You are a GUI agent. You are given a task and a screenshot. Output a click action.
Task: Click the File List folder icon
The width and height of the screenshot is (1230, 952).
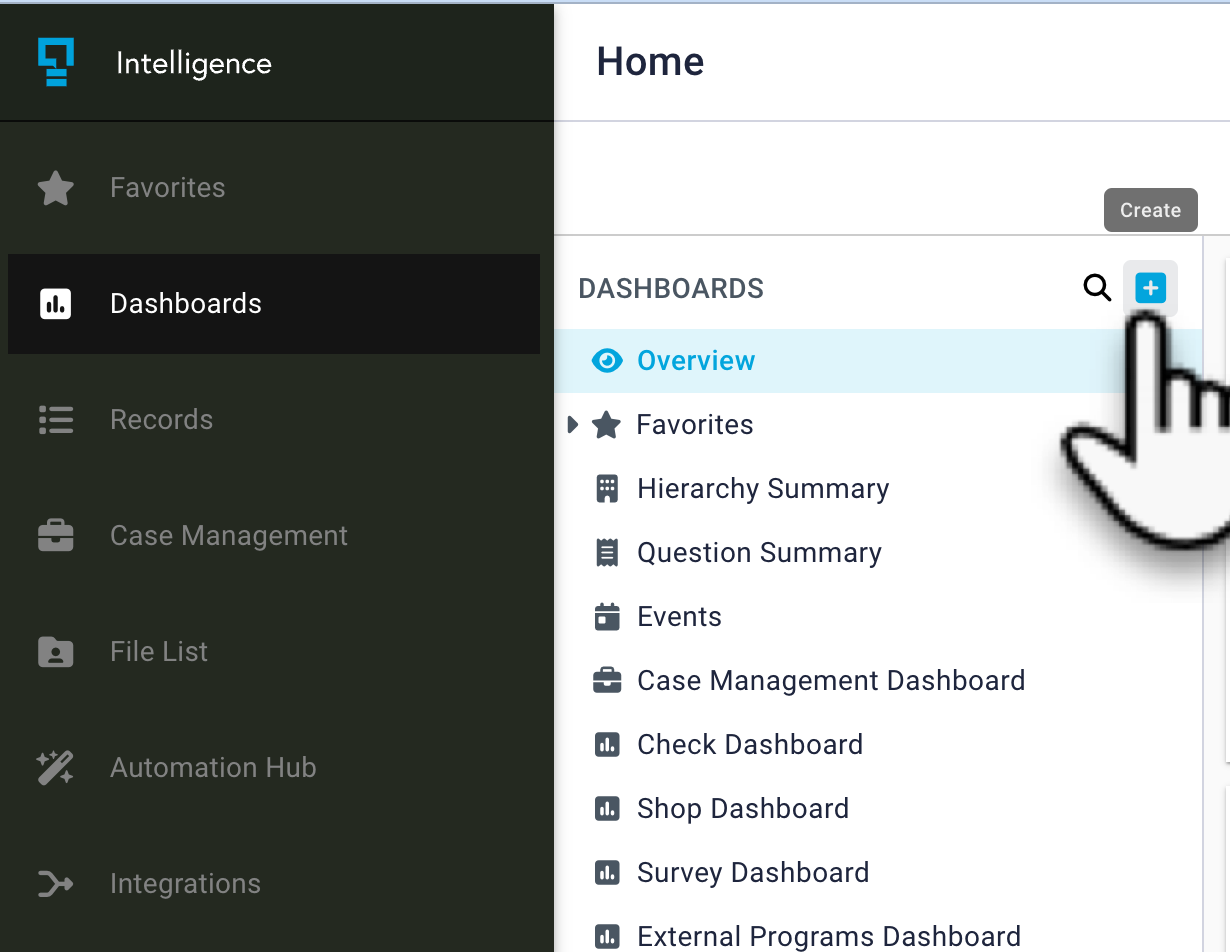55,652
